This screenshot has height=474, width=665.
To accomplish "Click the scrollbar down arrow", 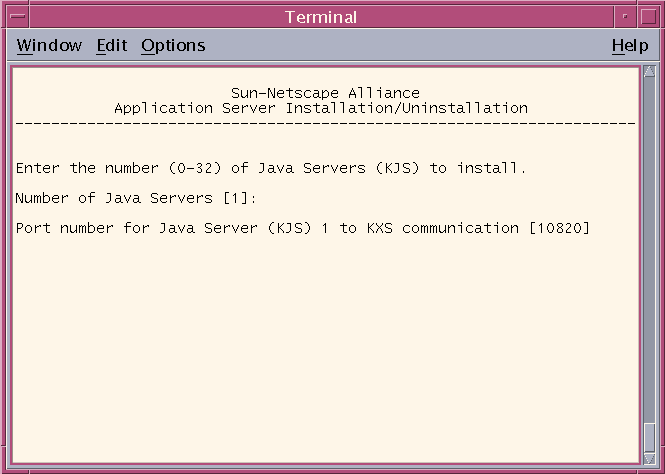I will [649, 458].
